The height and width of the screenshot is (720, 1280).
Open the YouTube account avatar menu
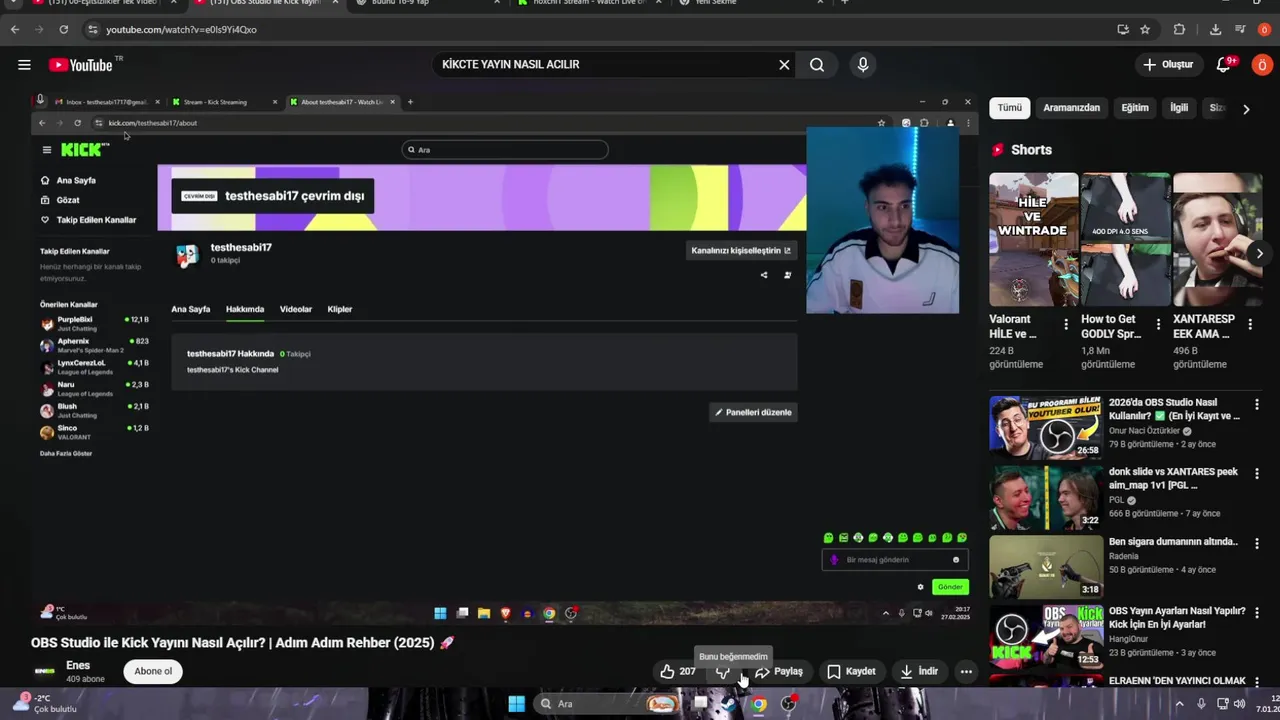click(x=1262, y=65)
